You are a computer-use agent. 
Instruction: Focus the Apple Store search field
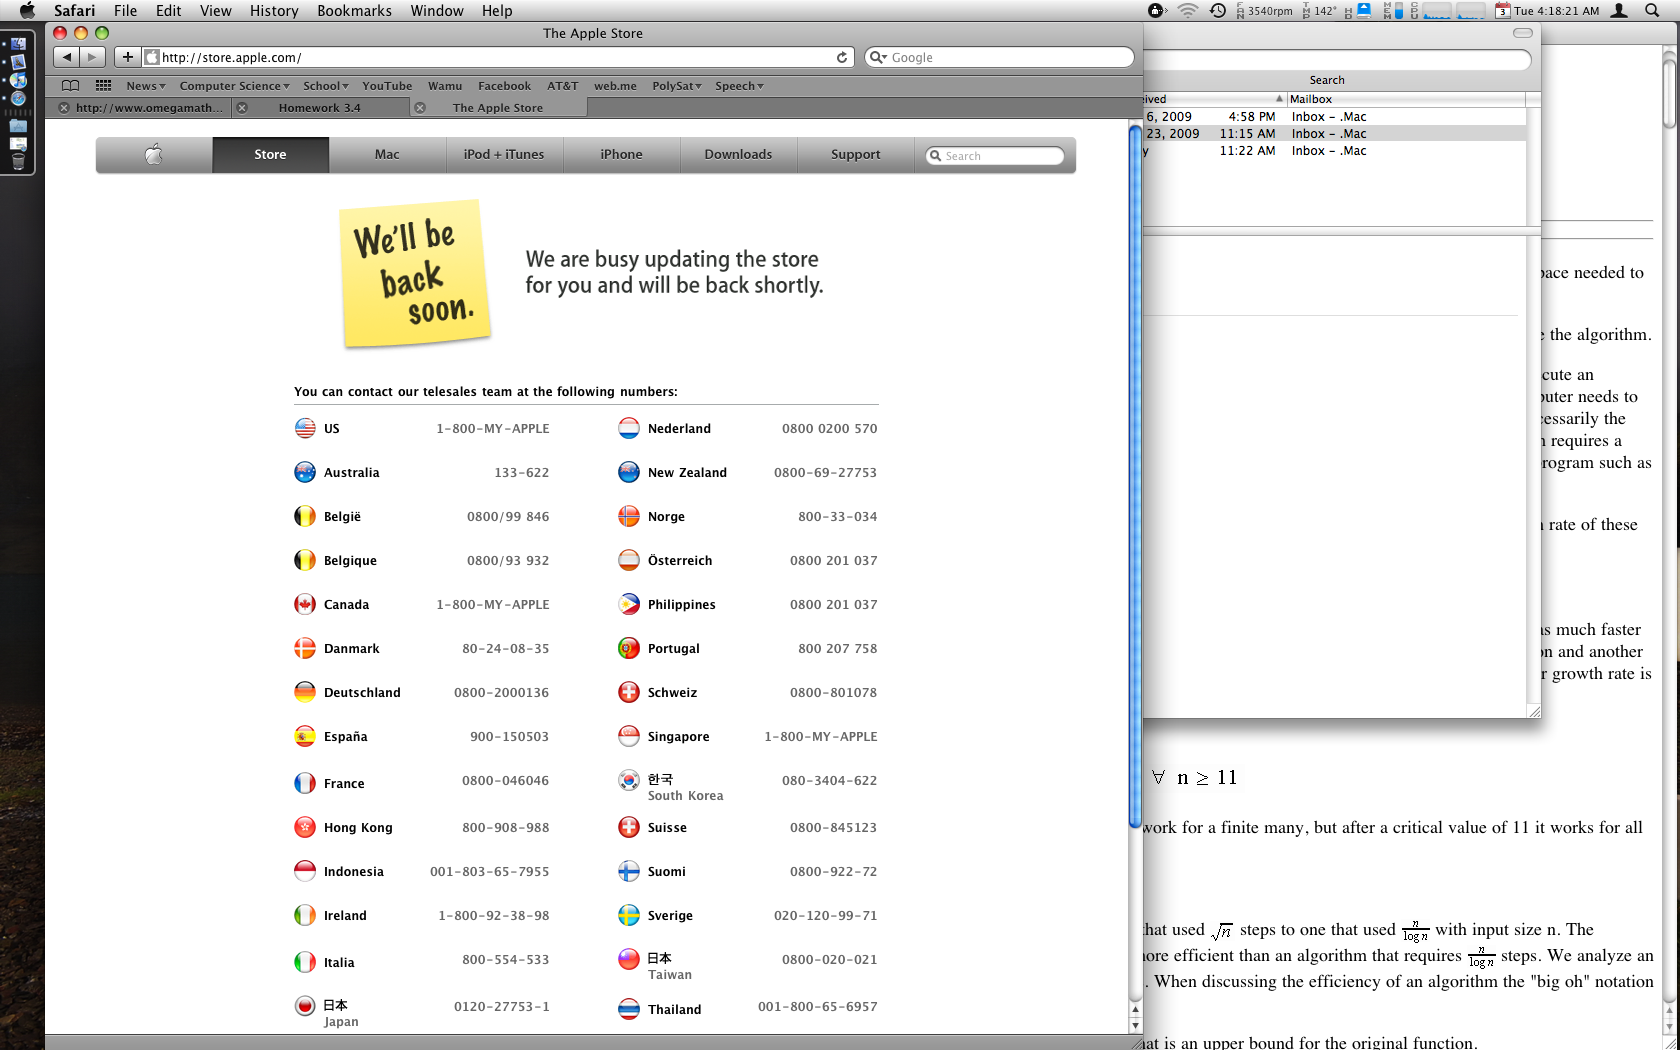point(995,155)
